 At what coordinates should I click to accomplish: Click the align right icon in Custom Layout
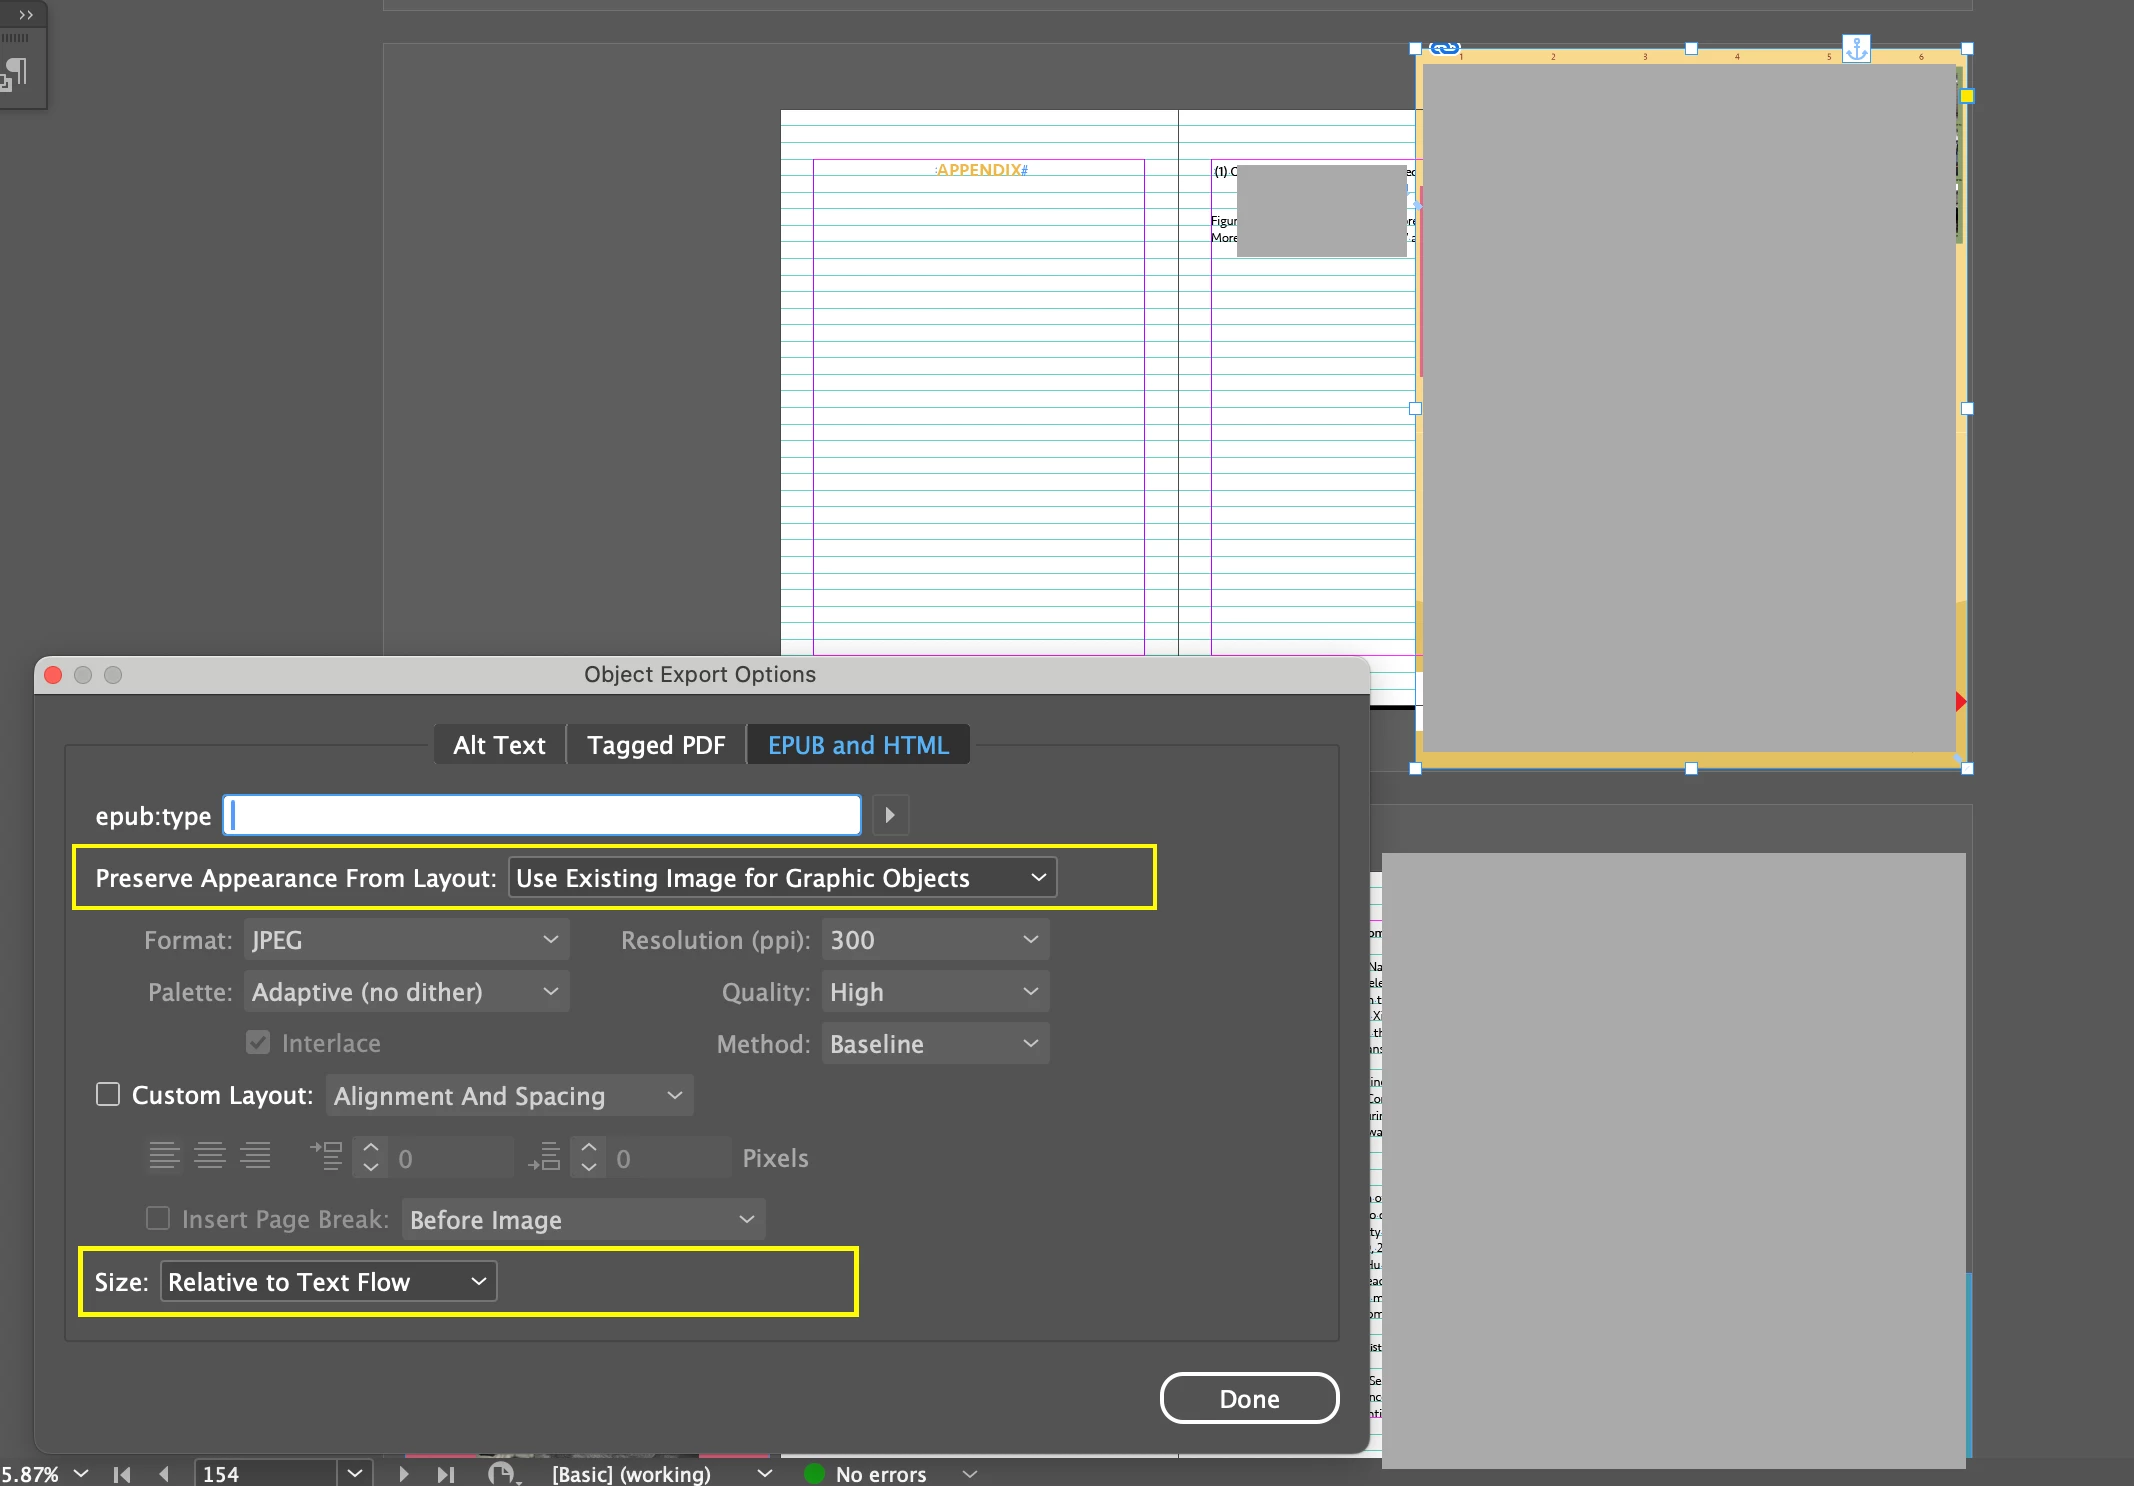[x=256, y=1156]
